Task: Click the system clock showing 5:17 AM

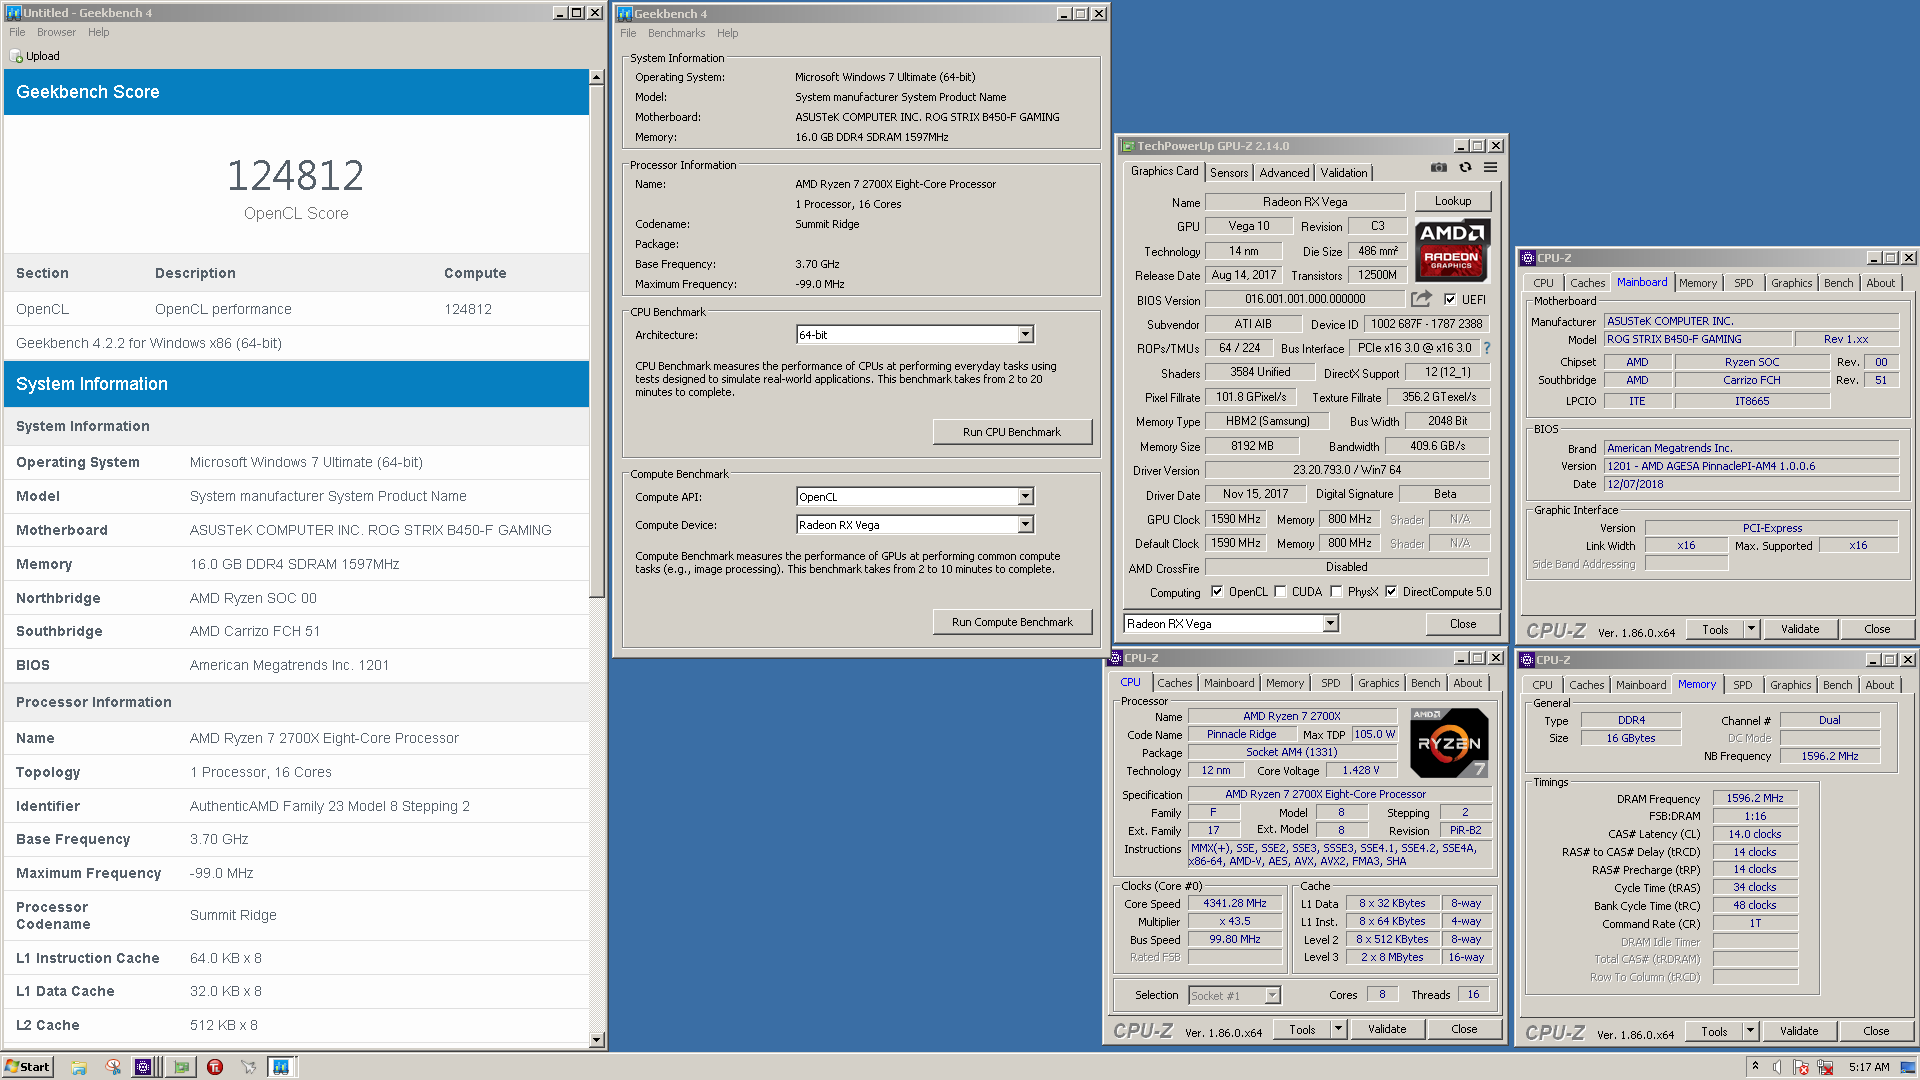Action: pos(1869,1067)
